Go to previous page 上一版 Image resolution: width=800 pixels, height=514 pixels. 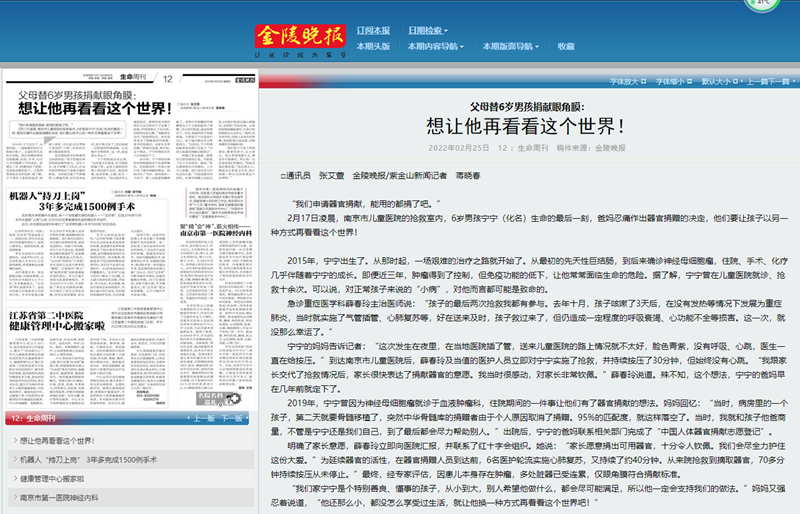(x=204, y=419)
